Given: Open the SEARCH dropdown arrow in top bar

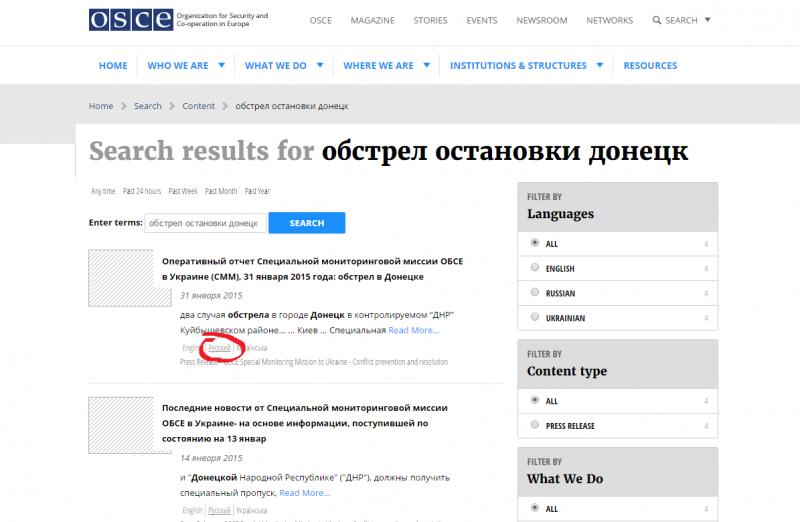Looking at the screenshot, I should [x=708, y=20].
